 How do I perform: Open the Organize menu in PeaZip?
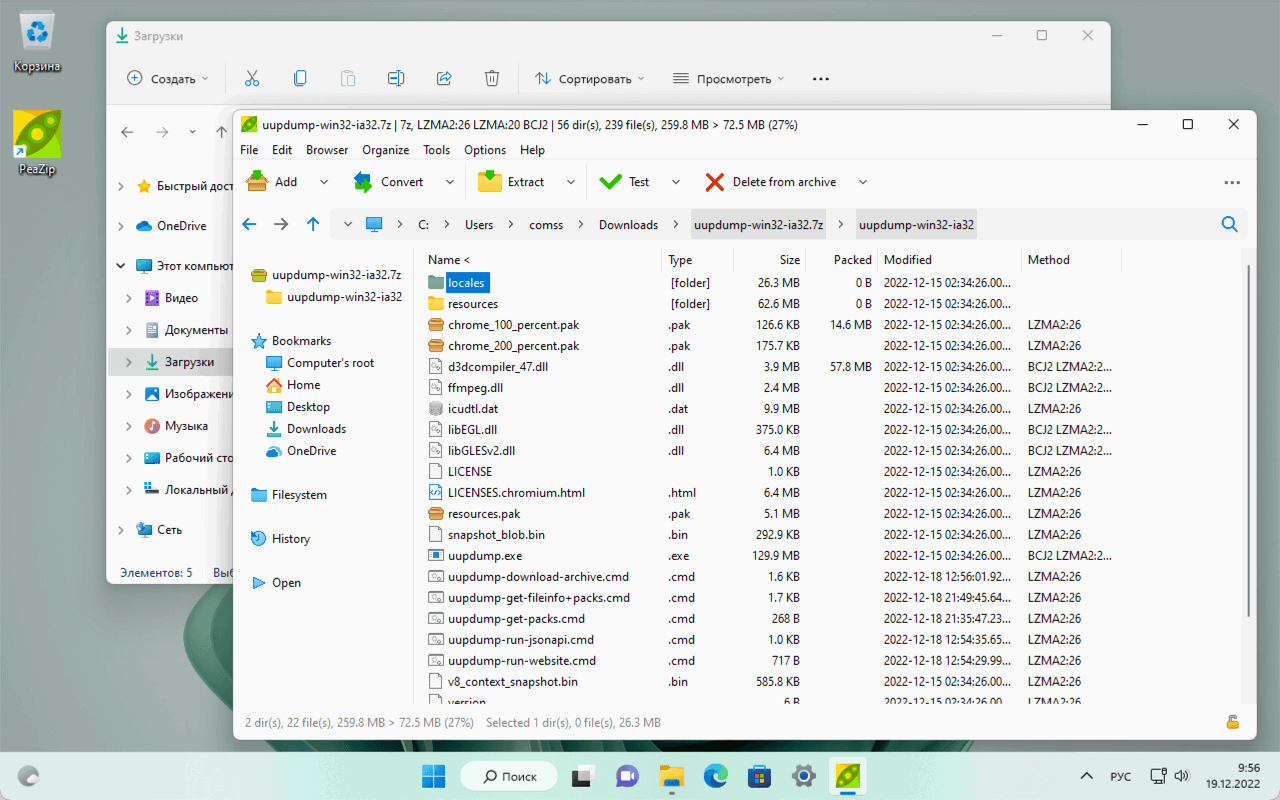pos(385,150)
